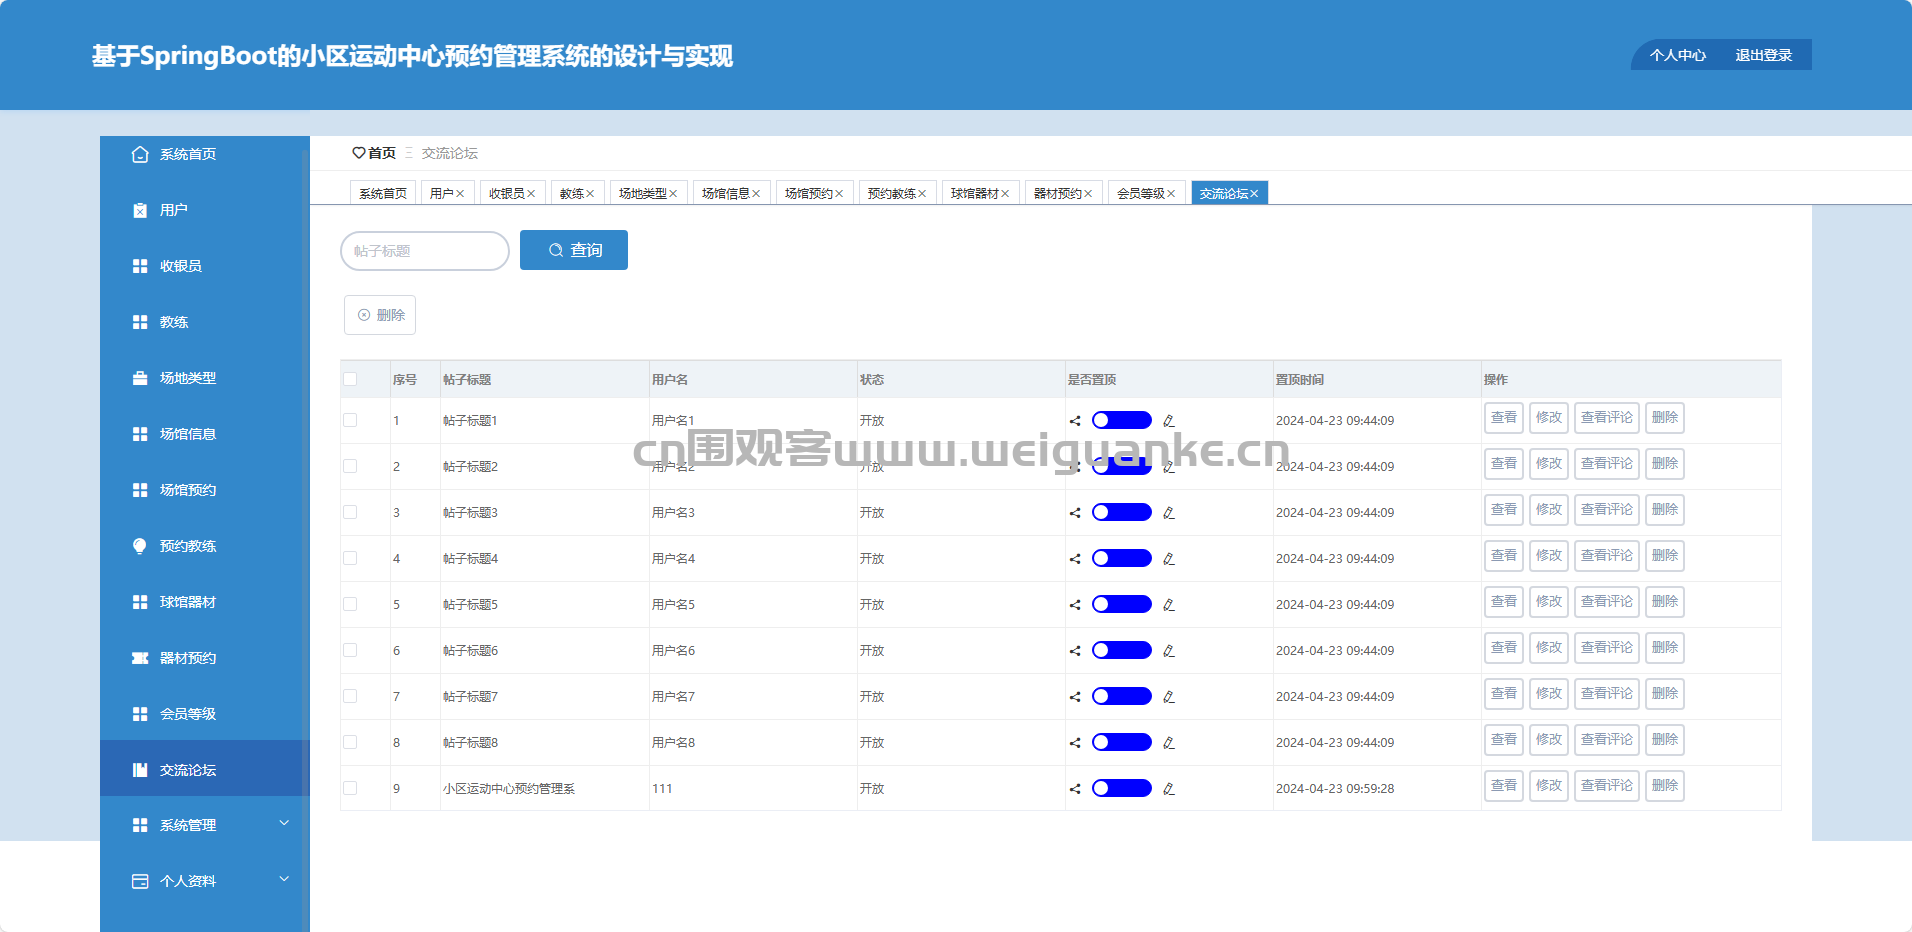Click edit pencil icon in row 帖子标题4

coord(1169,559)
